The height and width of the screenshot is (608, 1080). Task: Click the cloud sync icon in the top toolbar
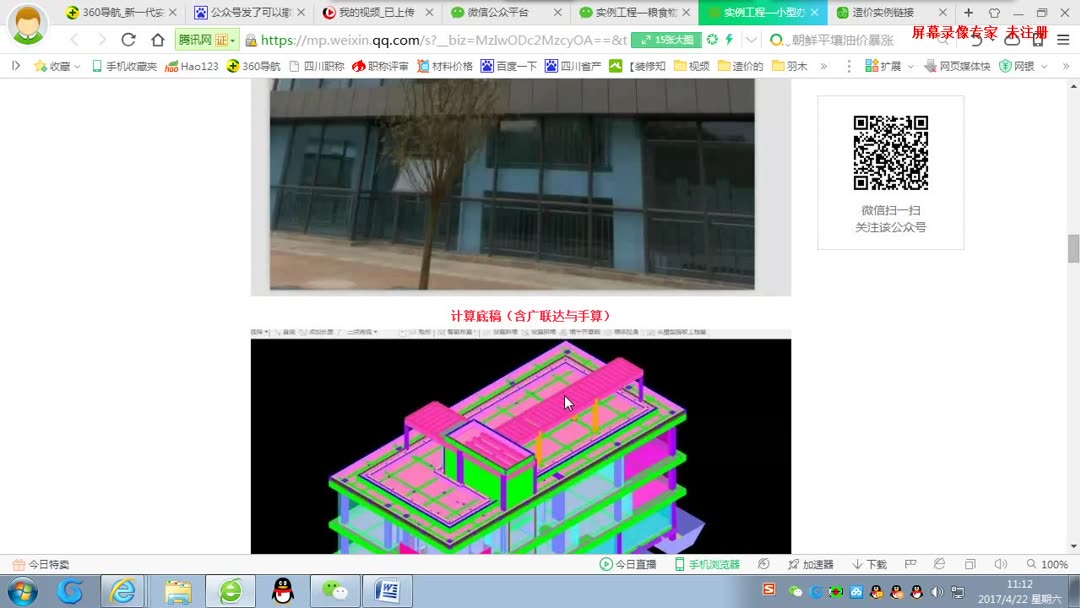[712, 40]
